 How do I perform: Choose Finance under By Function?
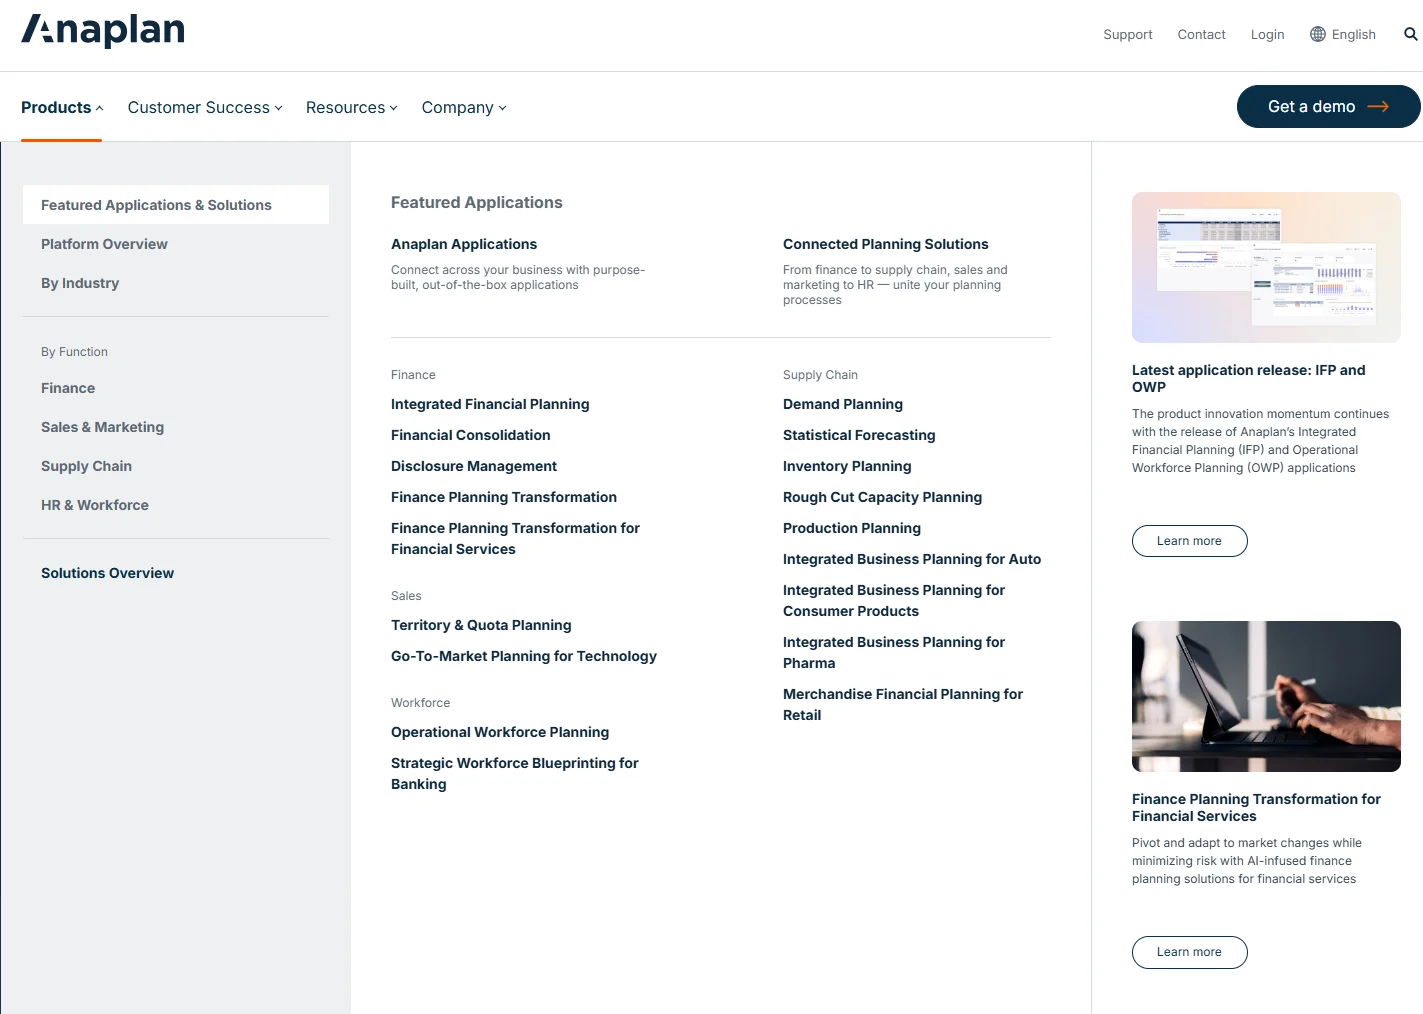click(68, 388)
